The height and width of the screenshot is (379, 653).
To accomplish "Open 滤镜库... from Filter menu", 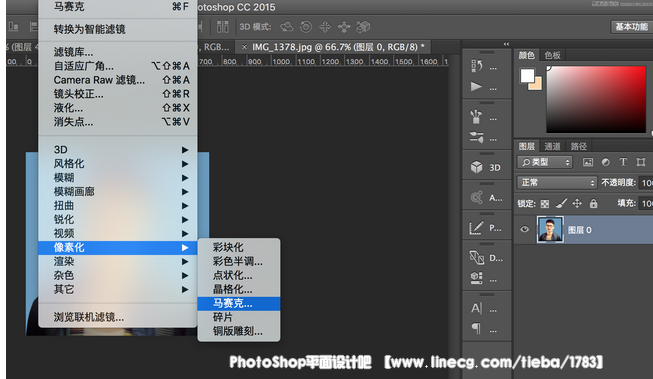I will point(118,52).
